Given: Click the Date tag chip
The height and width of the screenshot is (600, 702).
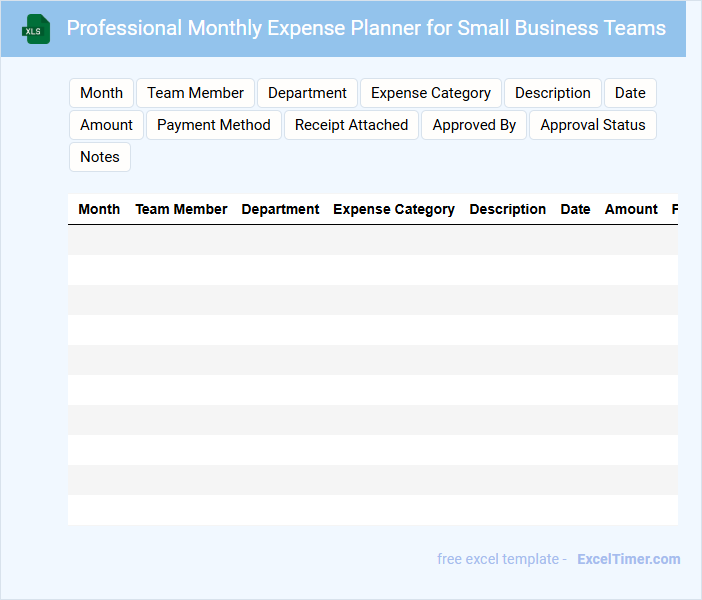Looking at the screenshot, I should (630, 93).
